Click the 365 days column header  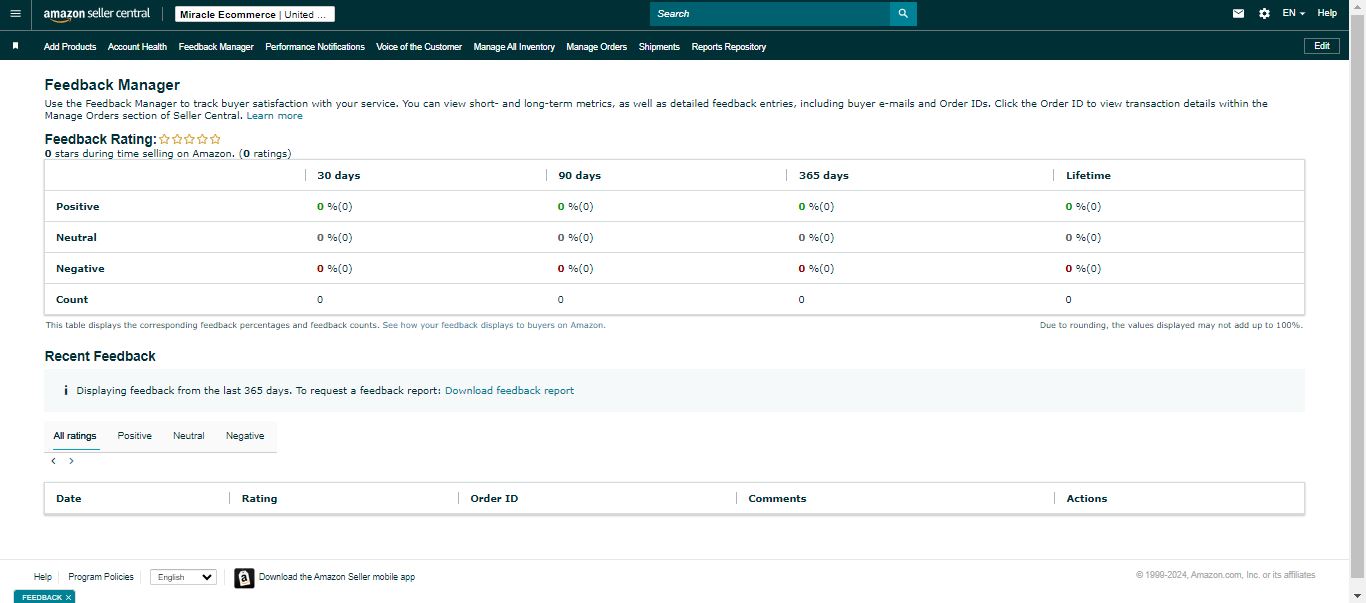point(824,175)
